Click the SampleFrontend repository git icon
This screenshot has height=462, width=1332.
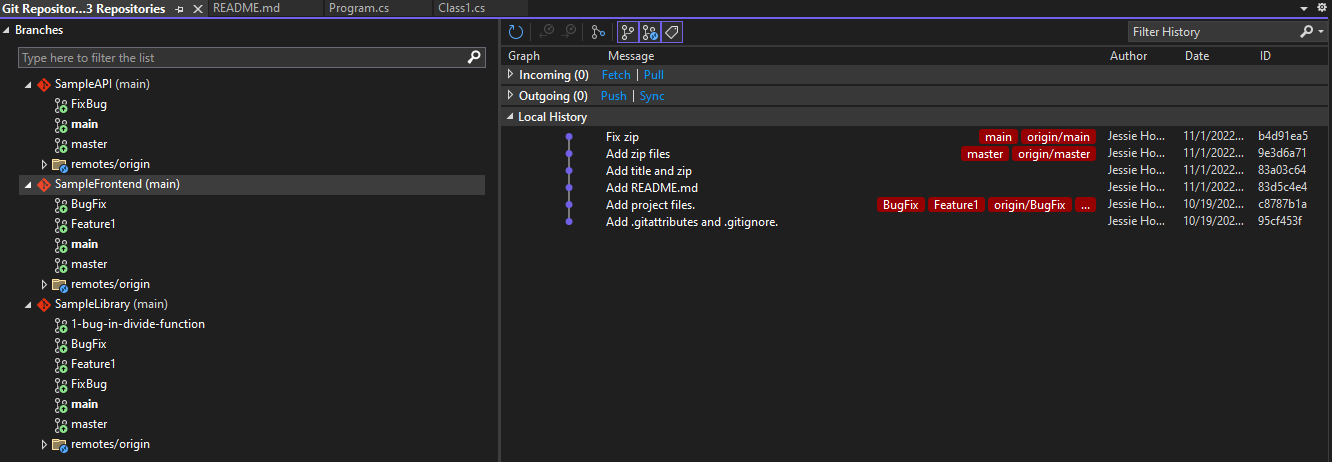click(x=44, y=184)
